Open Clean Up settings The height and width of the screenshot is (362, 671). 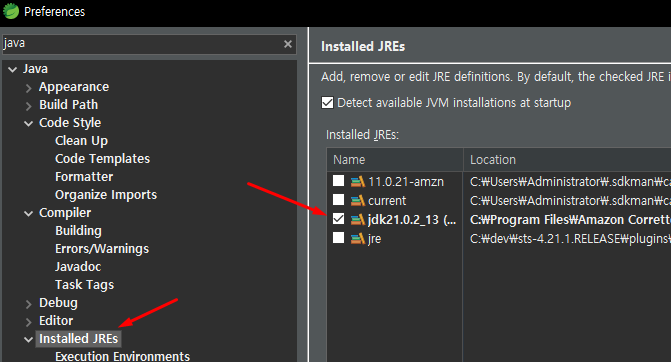81,141
